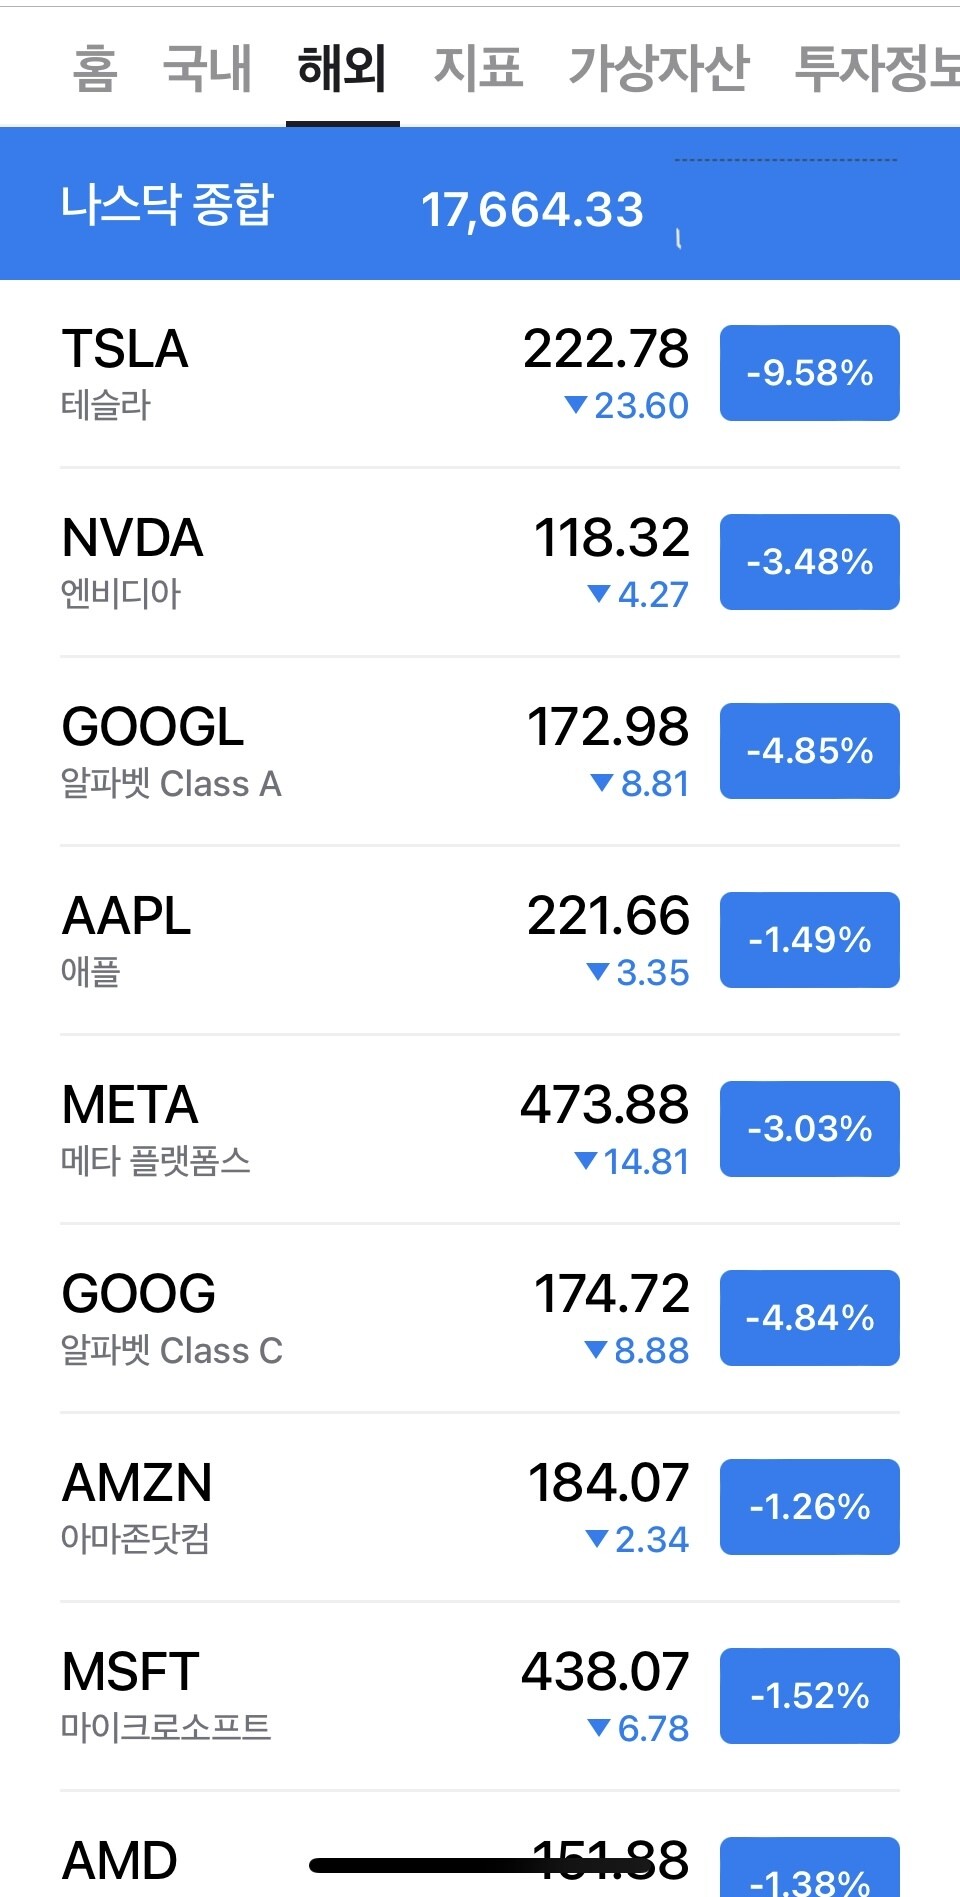
Task: Tap the AAPL -1.49% change button
Action: click(x=809, y=940)
